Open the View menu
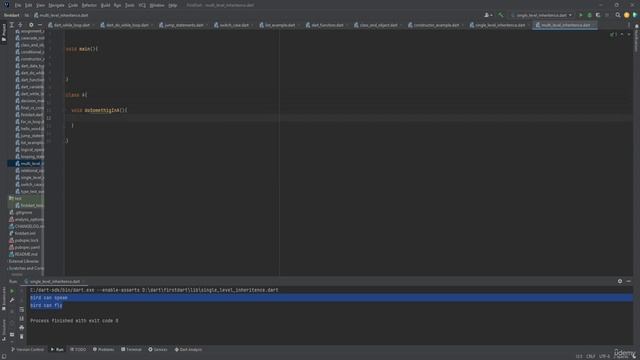The width and height of the screenshot is (640, 360). [40, 5]
